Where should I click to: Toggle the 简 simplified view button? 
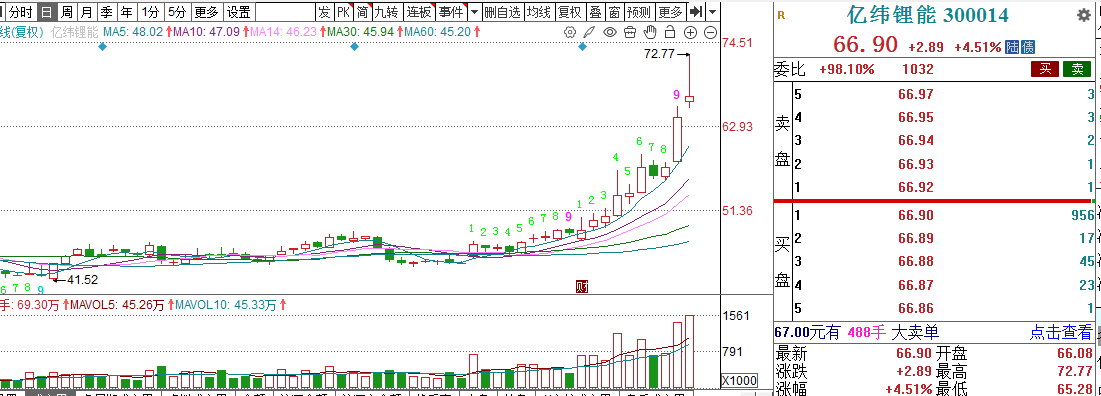[x=362, y=12]
